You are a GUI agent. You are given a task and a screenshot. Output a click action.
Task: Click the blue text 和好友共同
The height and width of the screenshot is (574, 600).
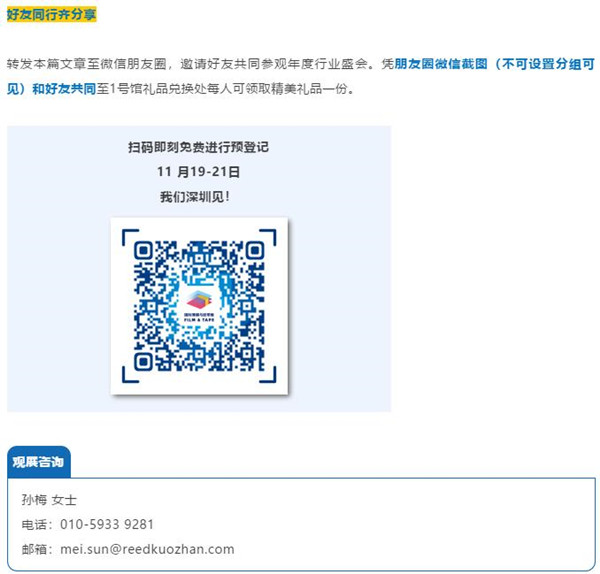point(64,89)
